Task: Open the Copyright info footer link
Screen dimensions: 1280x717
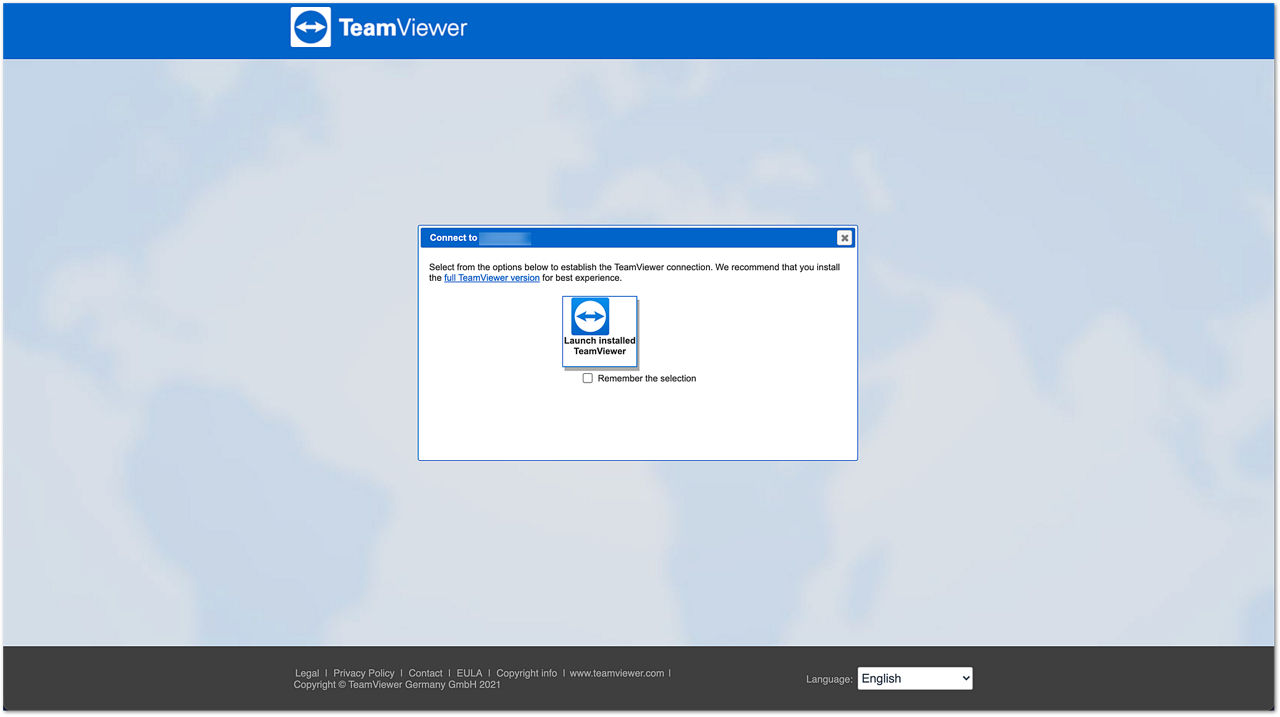Action: click(x=527, y=674)
